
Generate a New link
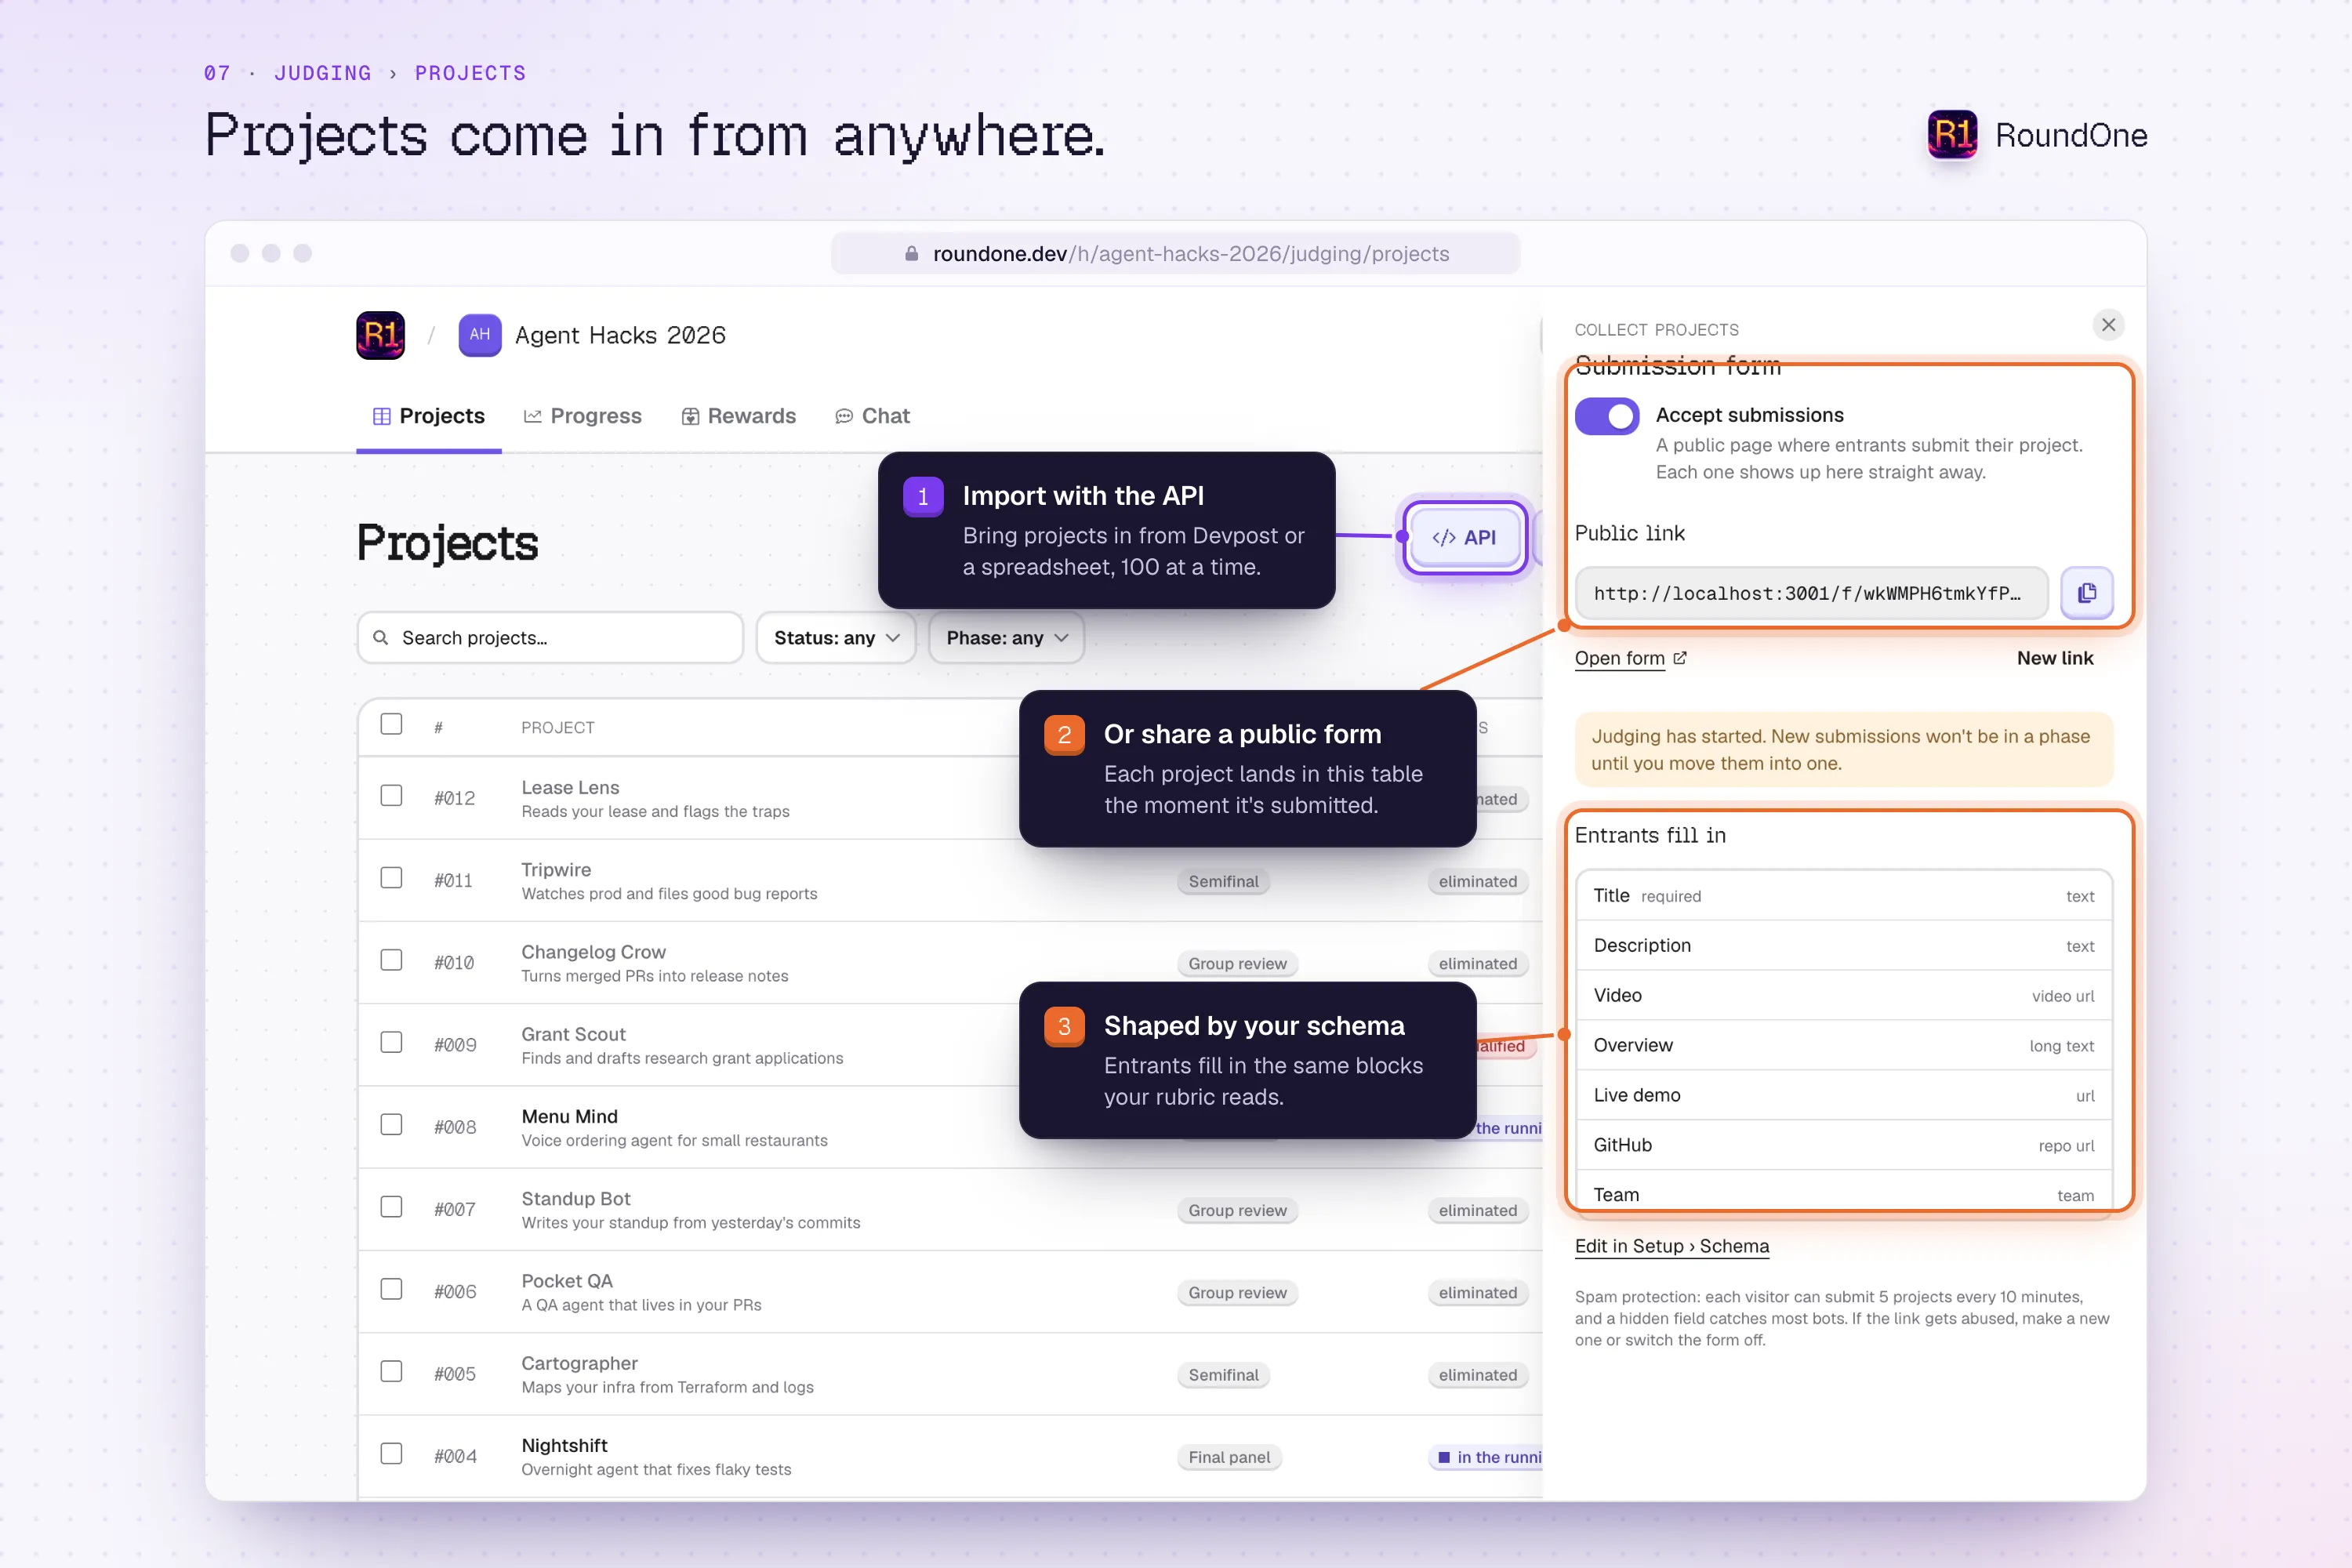[x=2055, y=658]
